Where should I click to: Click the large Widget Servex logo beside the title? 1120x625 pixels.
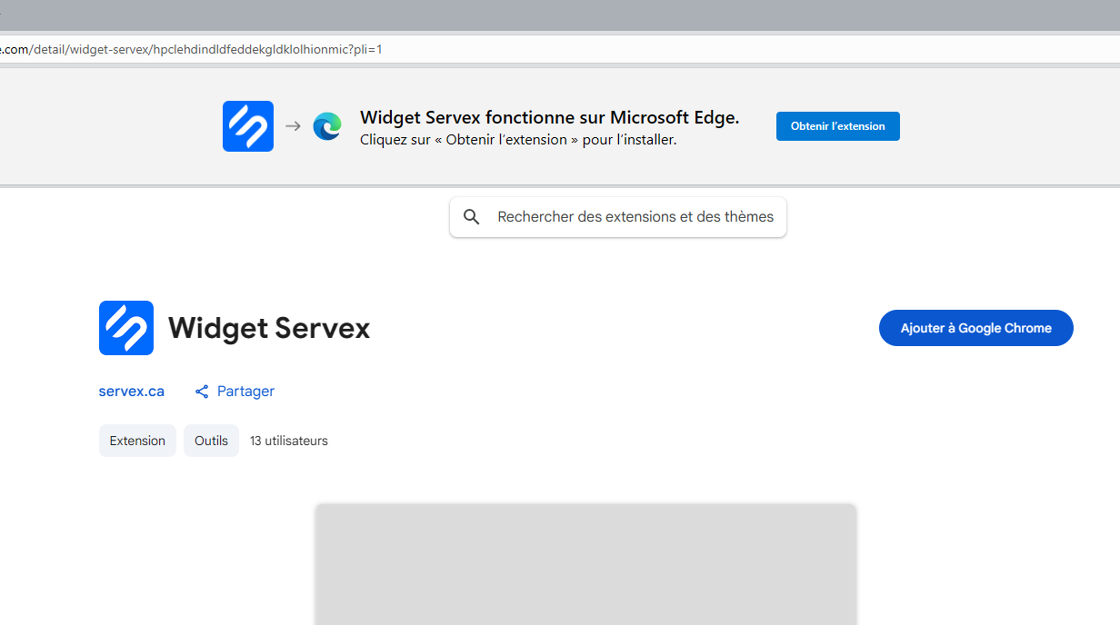pyautogui.click(x=126, y=328)
